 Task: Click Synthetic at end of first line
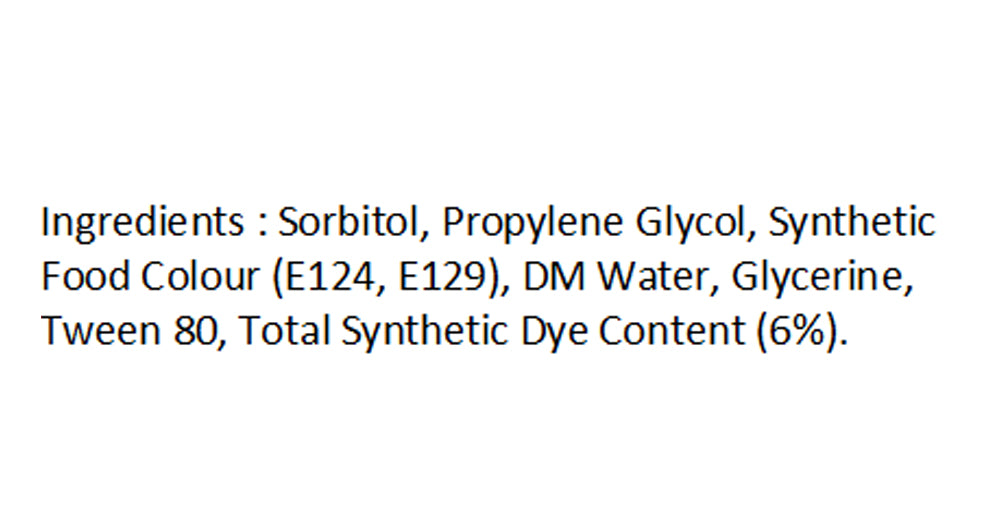pos(852,224)
